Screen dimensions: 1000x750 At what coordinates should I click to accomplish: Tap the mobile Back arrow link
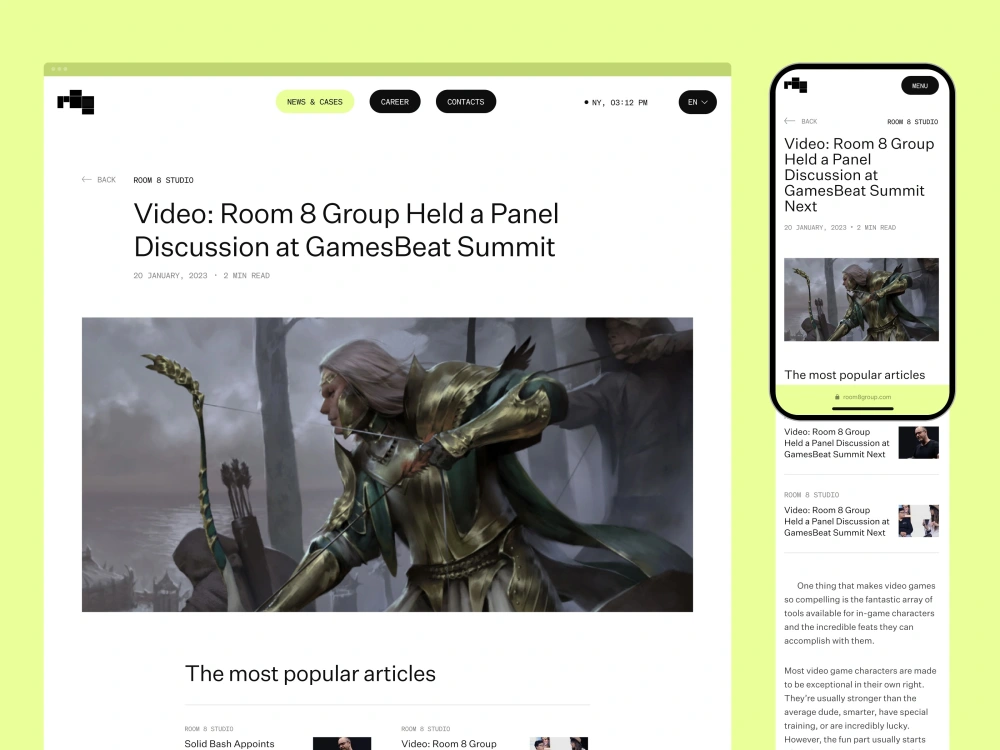[800, 121]
